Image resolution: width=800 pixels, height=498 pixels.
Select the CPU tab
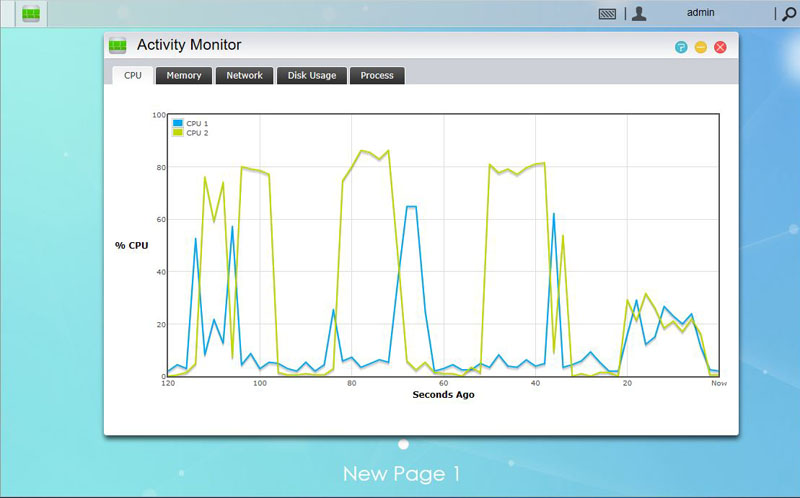133,76
